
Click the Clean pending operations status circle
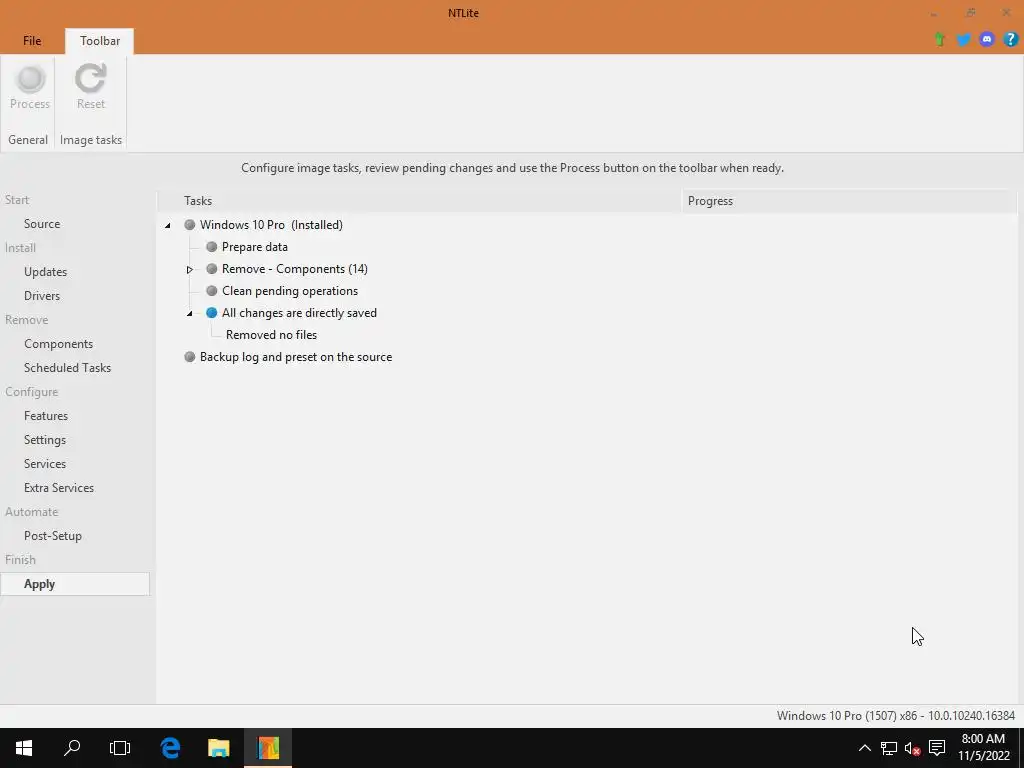click(212, 291)
